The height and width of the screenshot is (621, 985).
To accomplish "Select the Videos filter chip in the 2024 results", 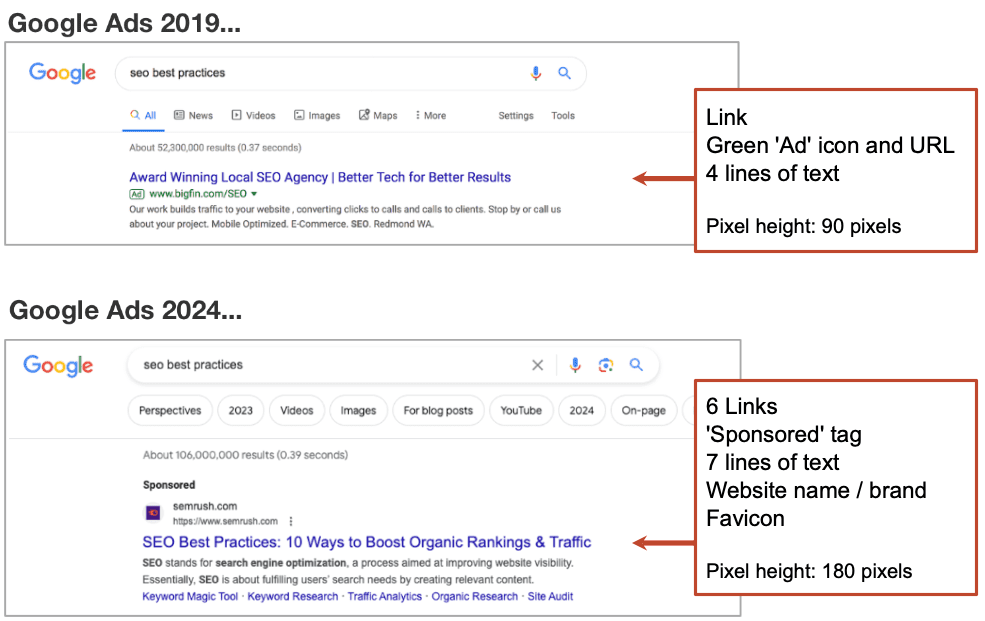I will (x=297, y=411).
